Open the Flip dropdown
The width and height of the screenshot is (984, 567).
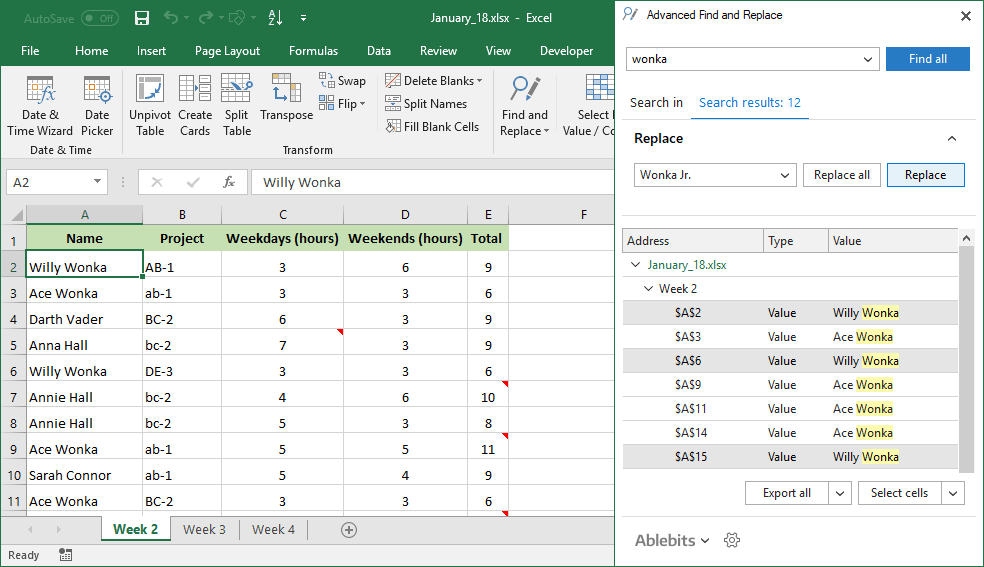tap(342, 103)
